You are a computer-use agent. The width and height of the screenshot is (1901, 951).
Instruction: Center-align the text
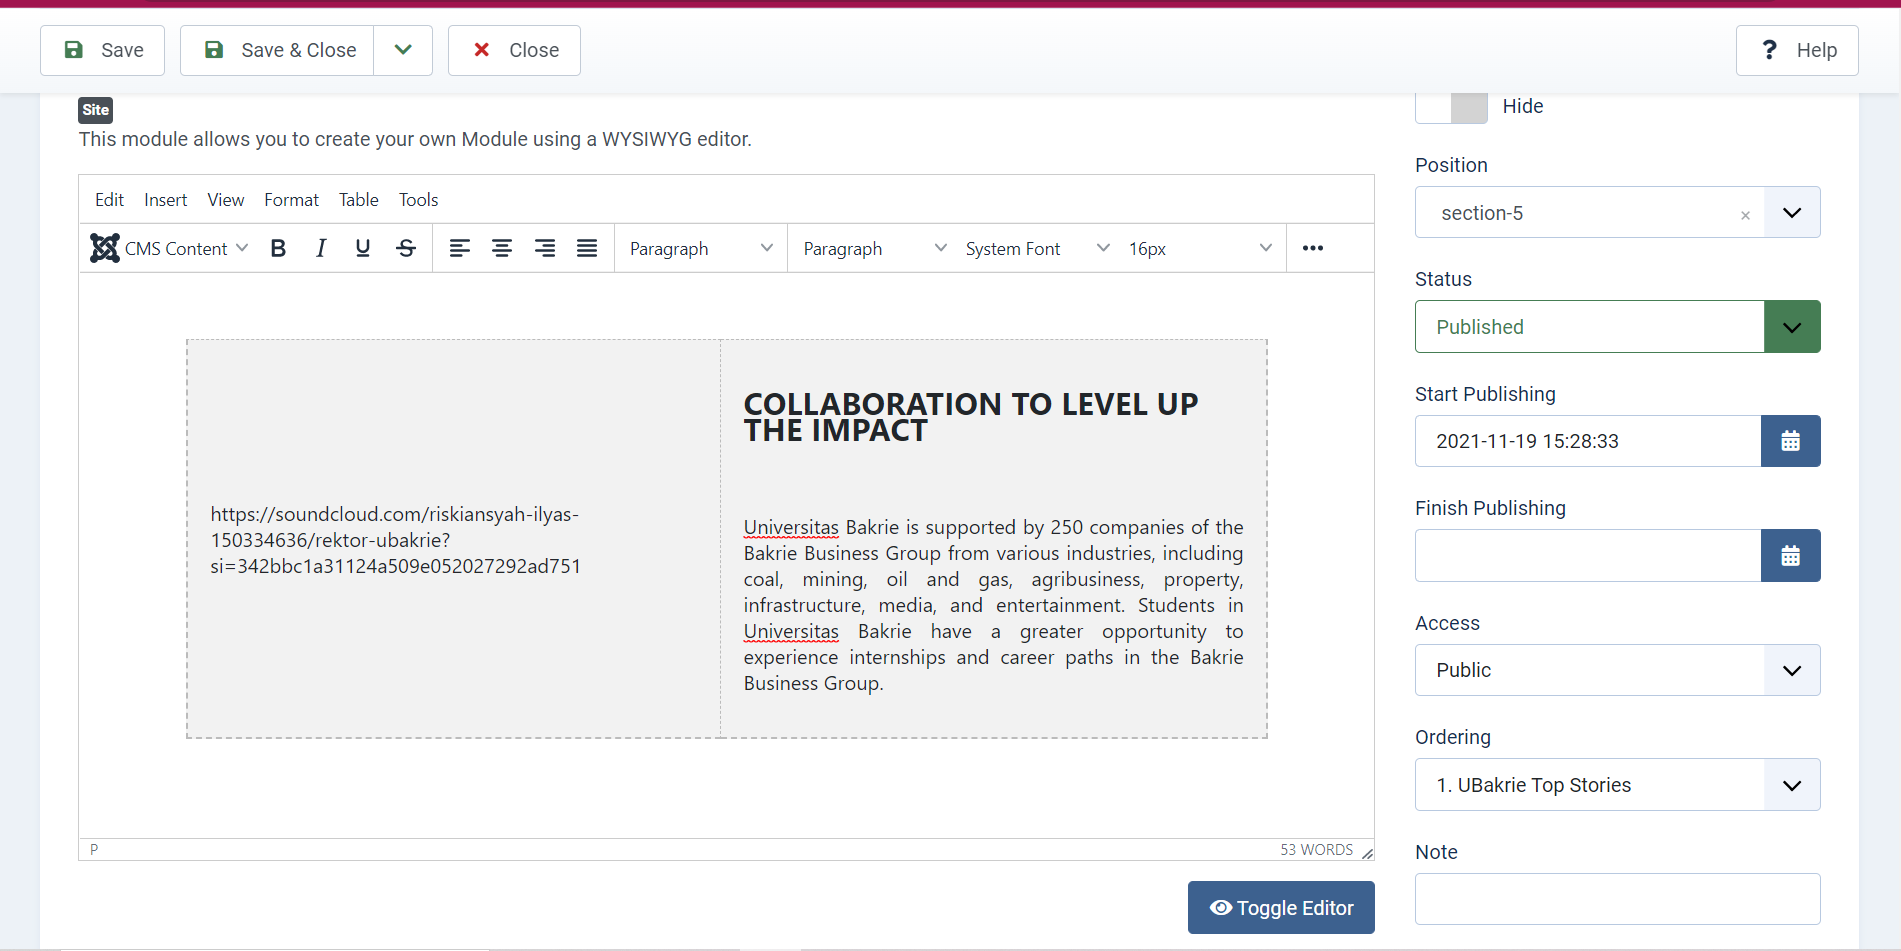[x=502, y=249]
